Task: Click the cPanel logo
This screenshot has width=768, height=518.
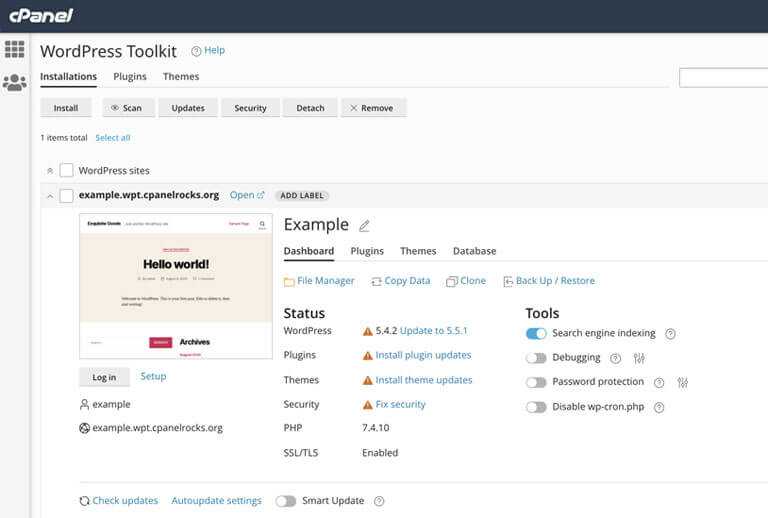Action: pyautogui.click(x=41, y=16)
